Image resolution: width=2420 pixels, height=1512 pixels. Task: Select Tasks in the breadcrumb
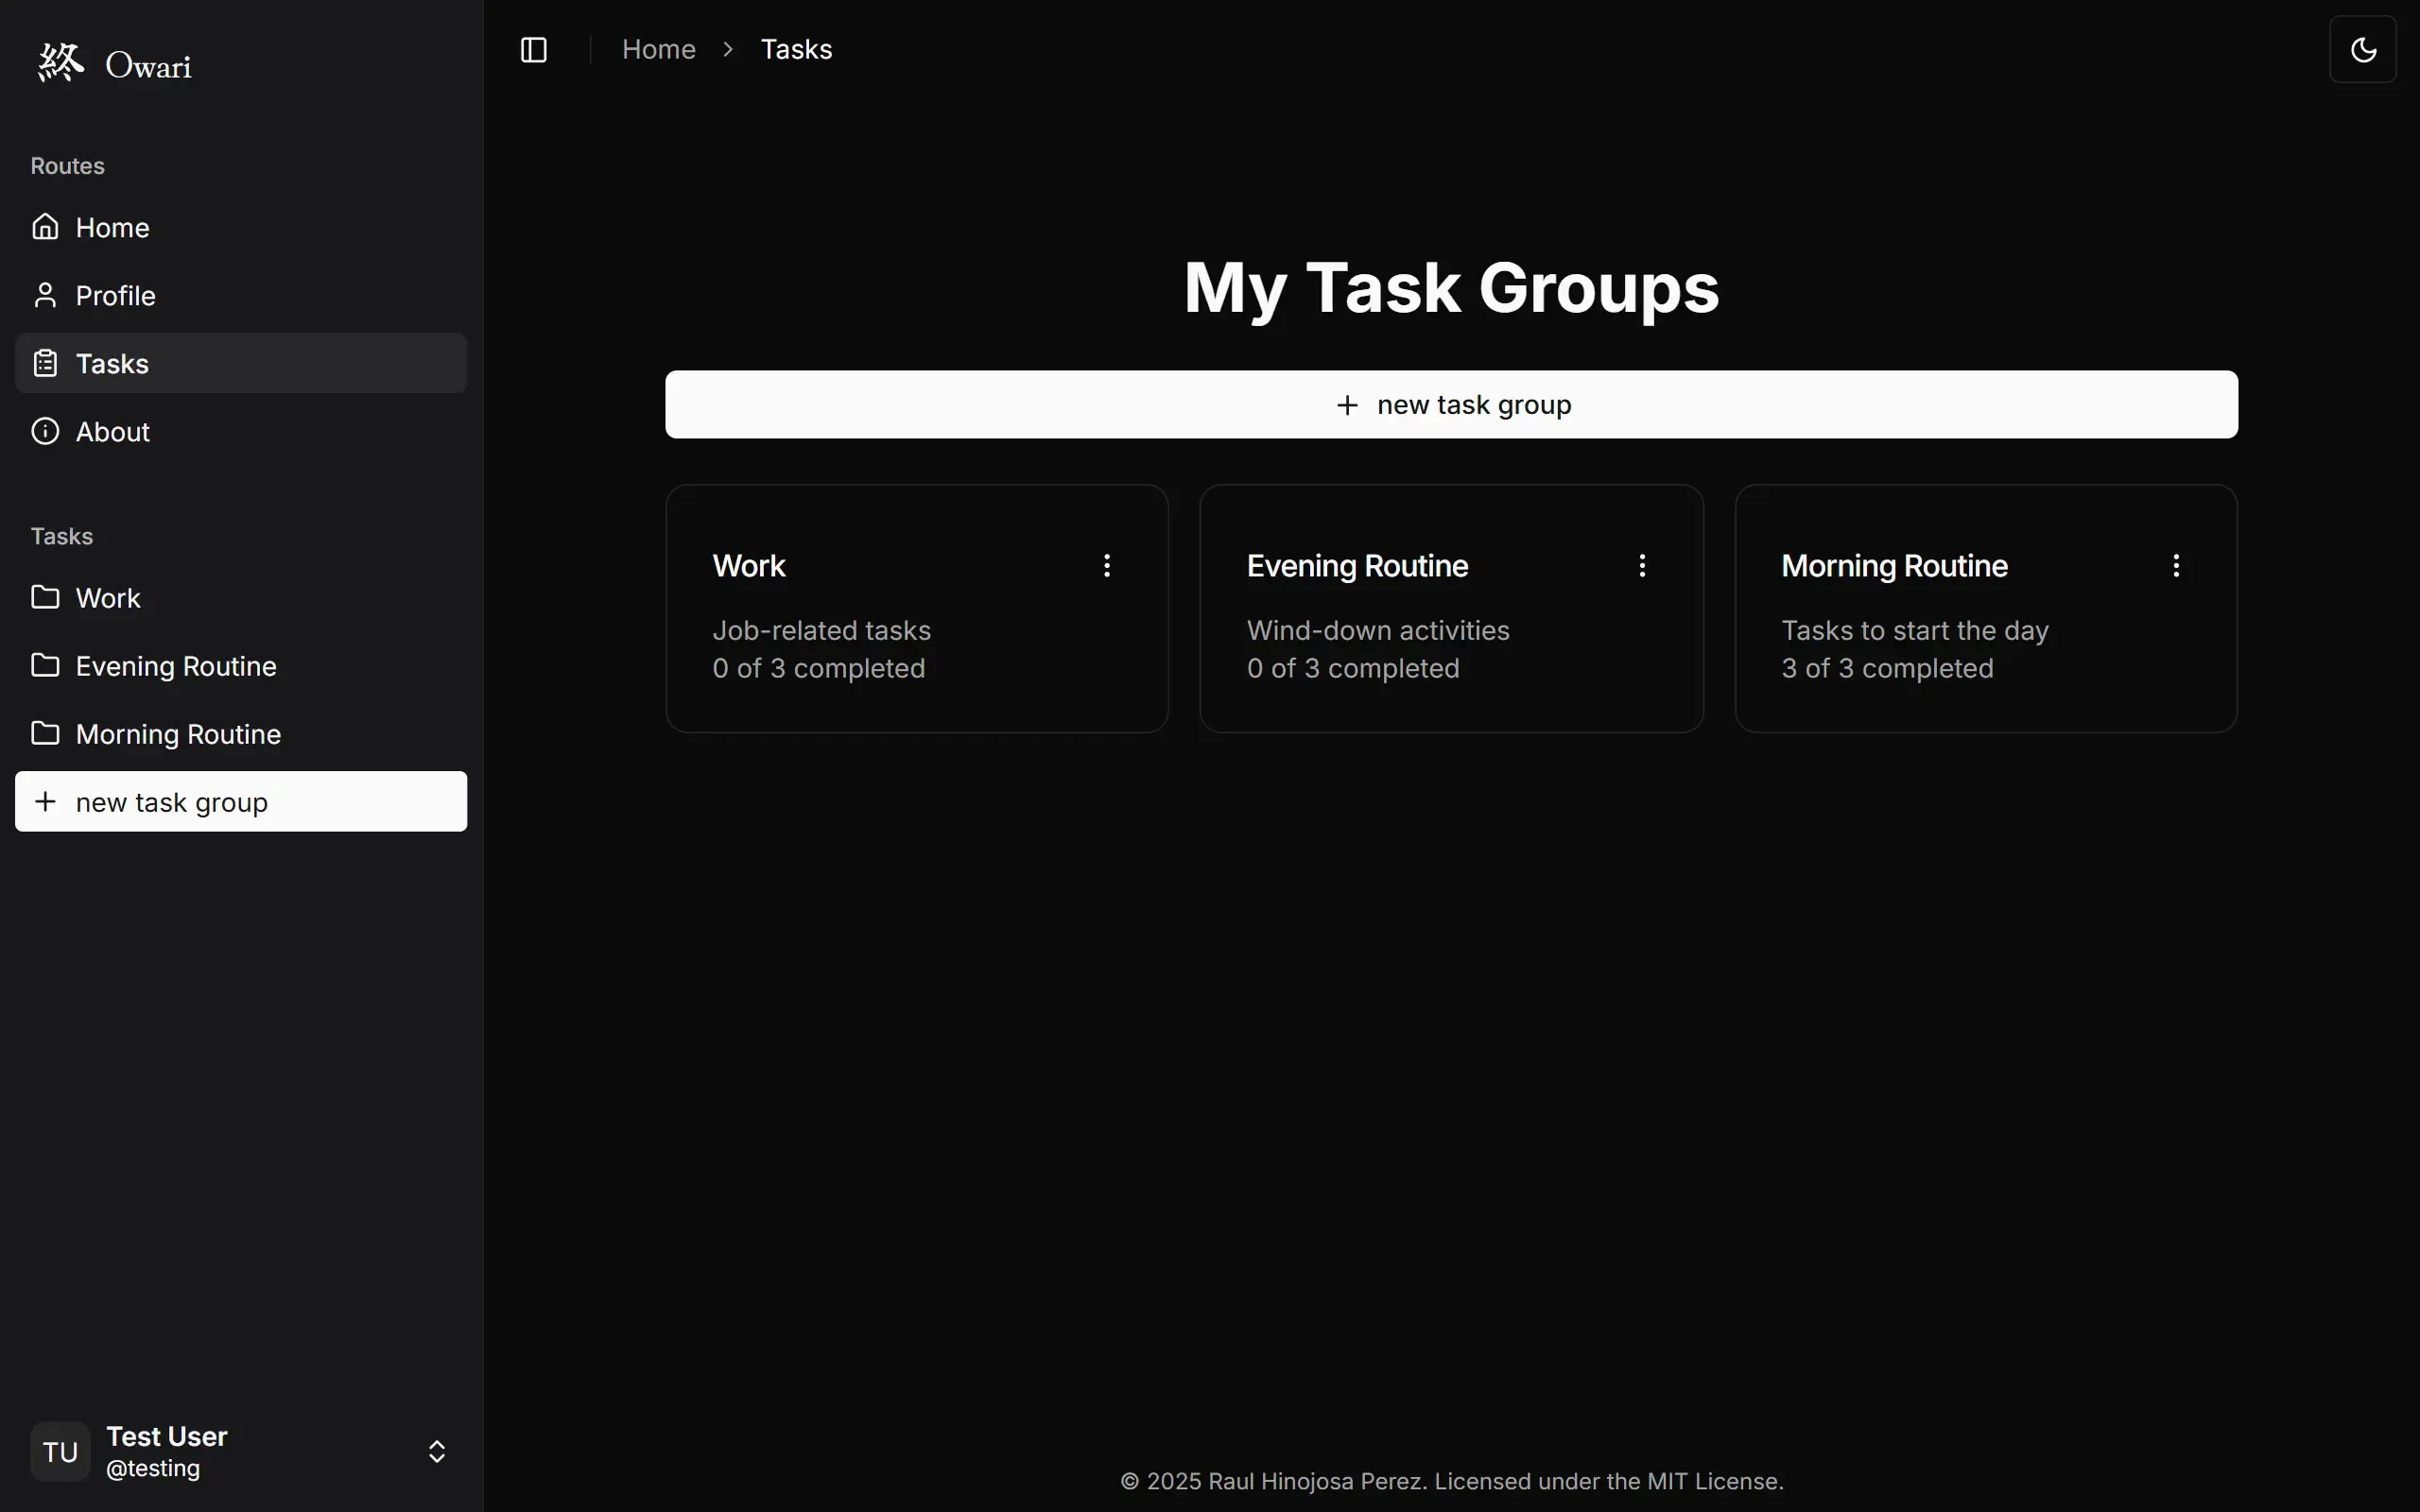click(x=796, y=48)
